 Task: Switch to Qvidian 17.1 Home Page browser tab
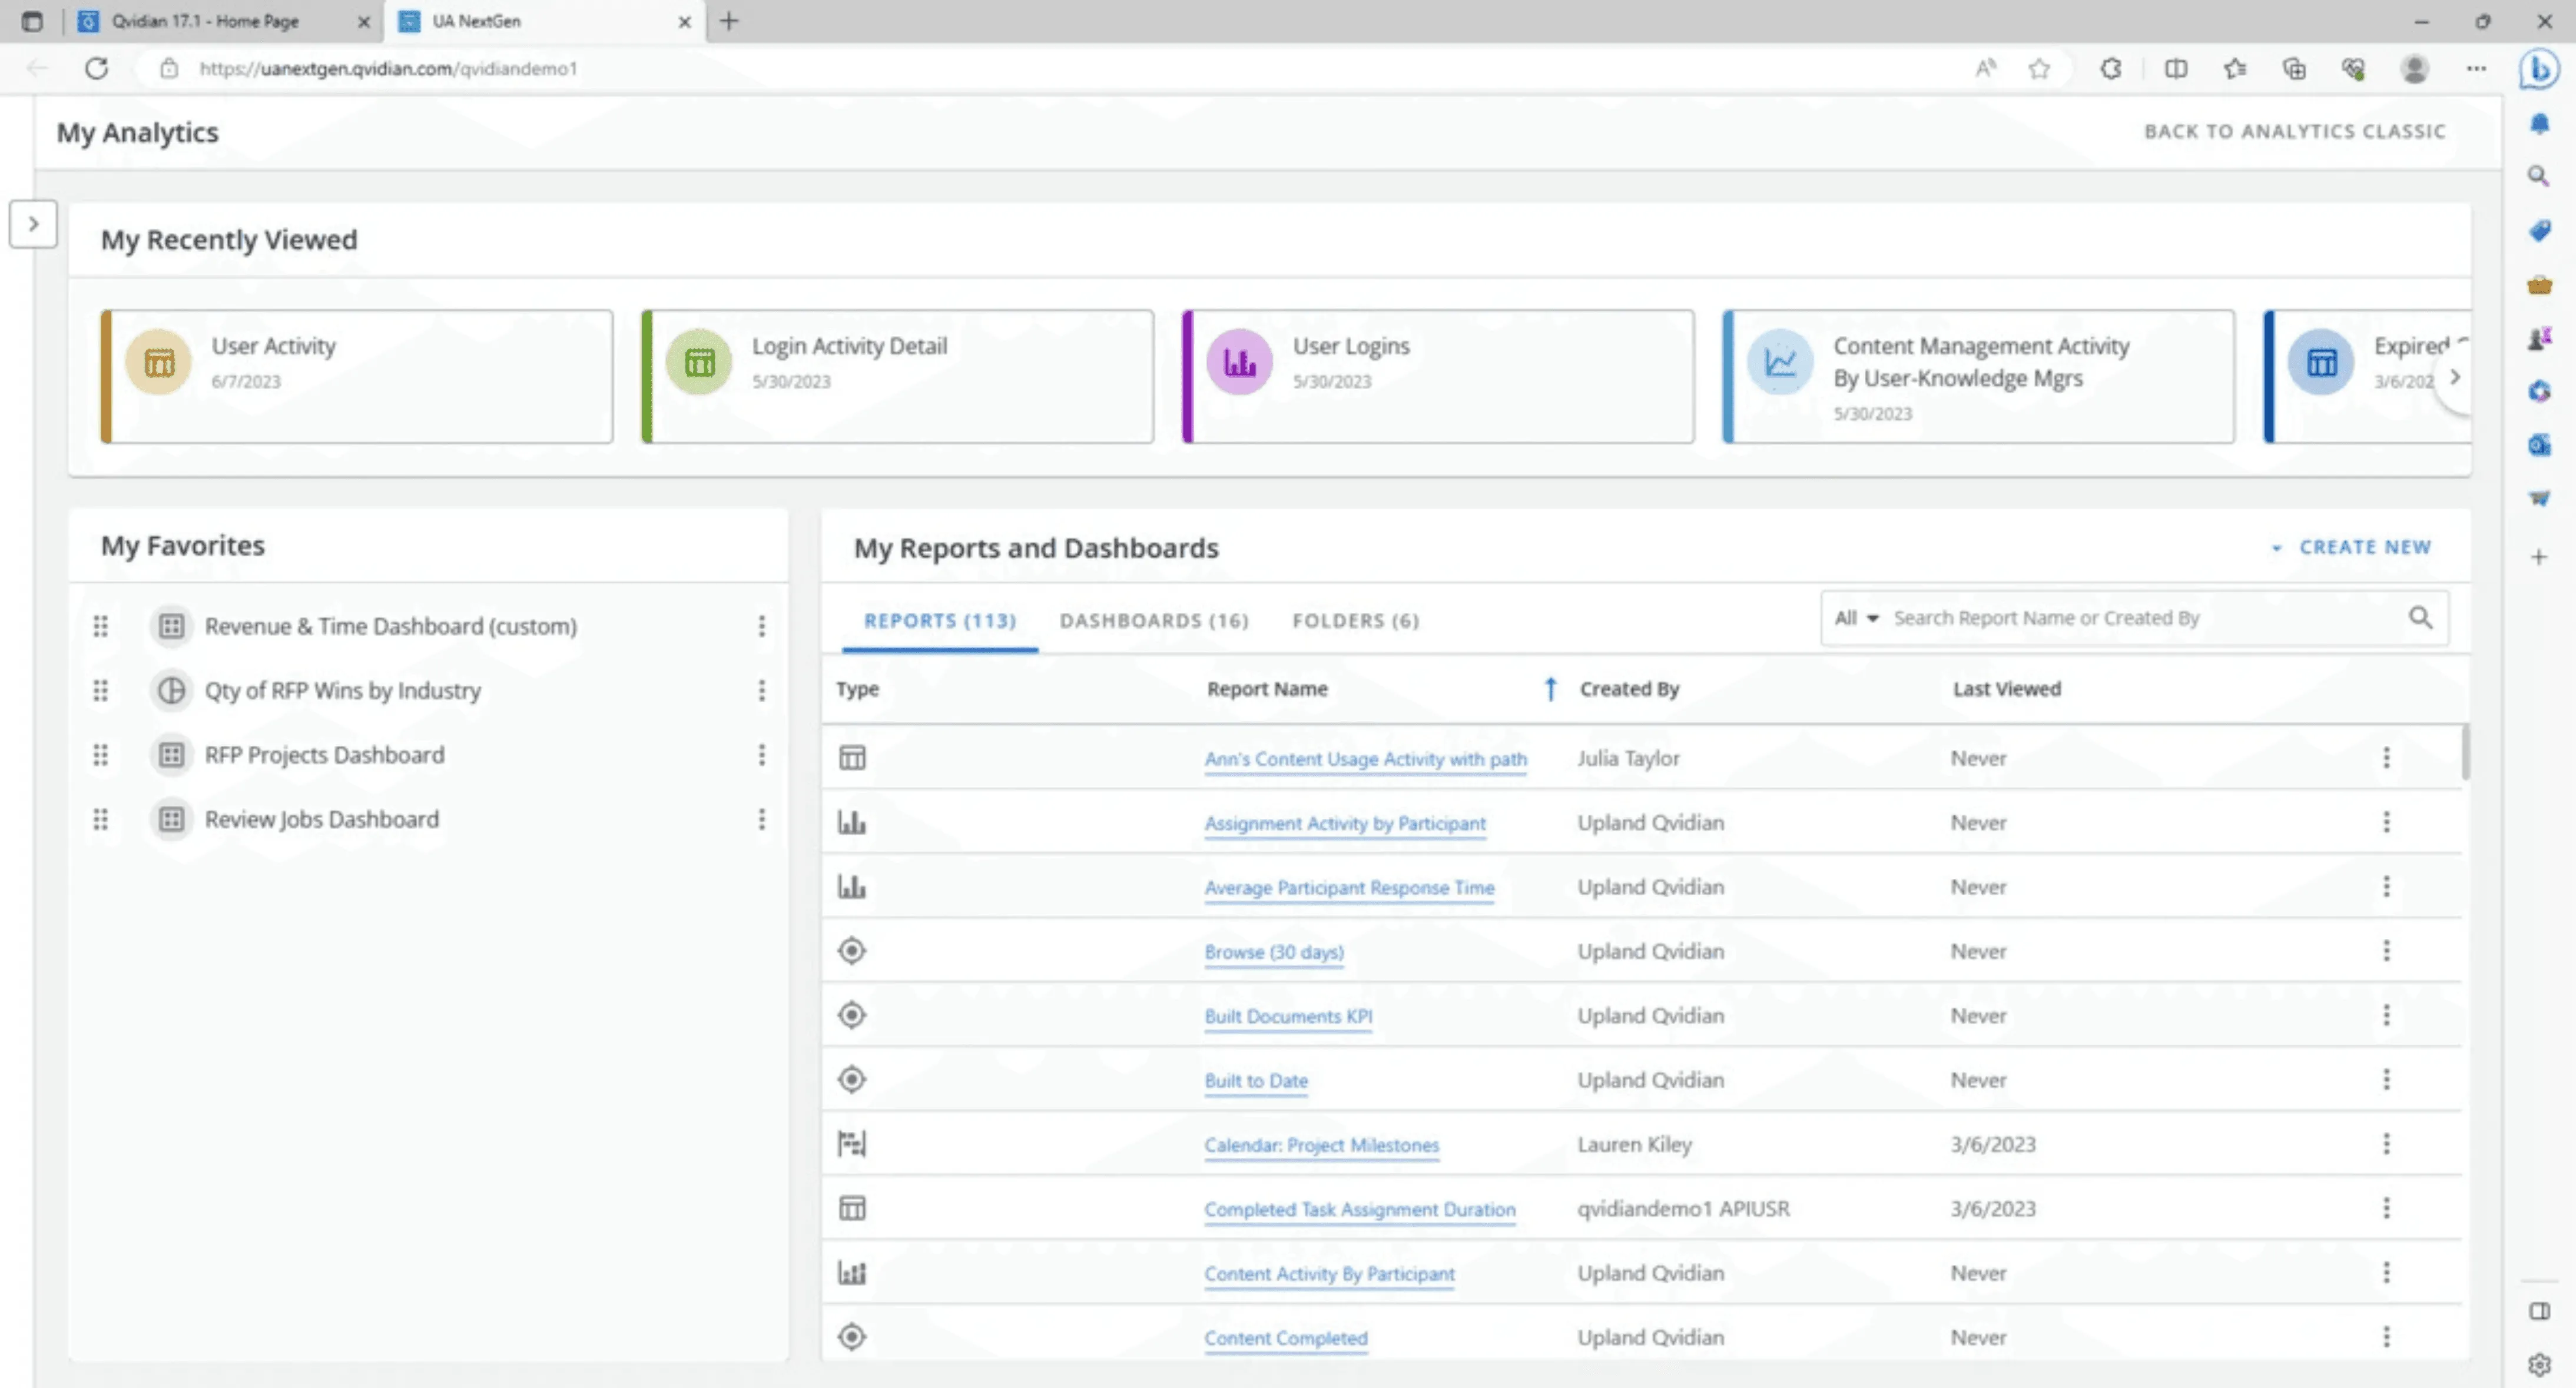coord(205,21)
